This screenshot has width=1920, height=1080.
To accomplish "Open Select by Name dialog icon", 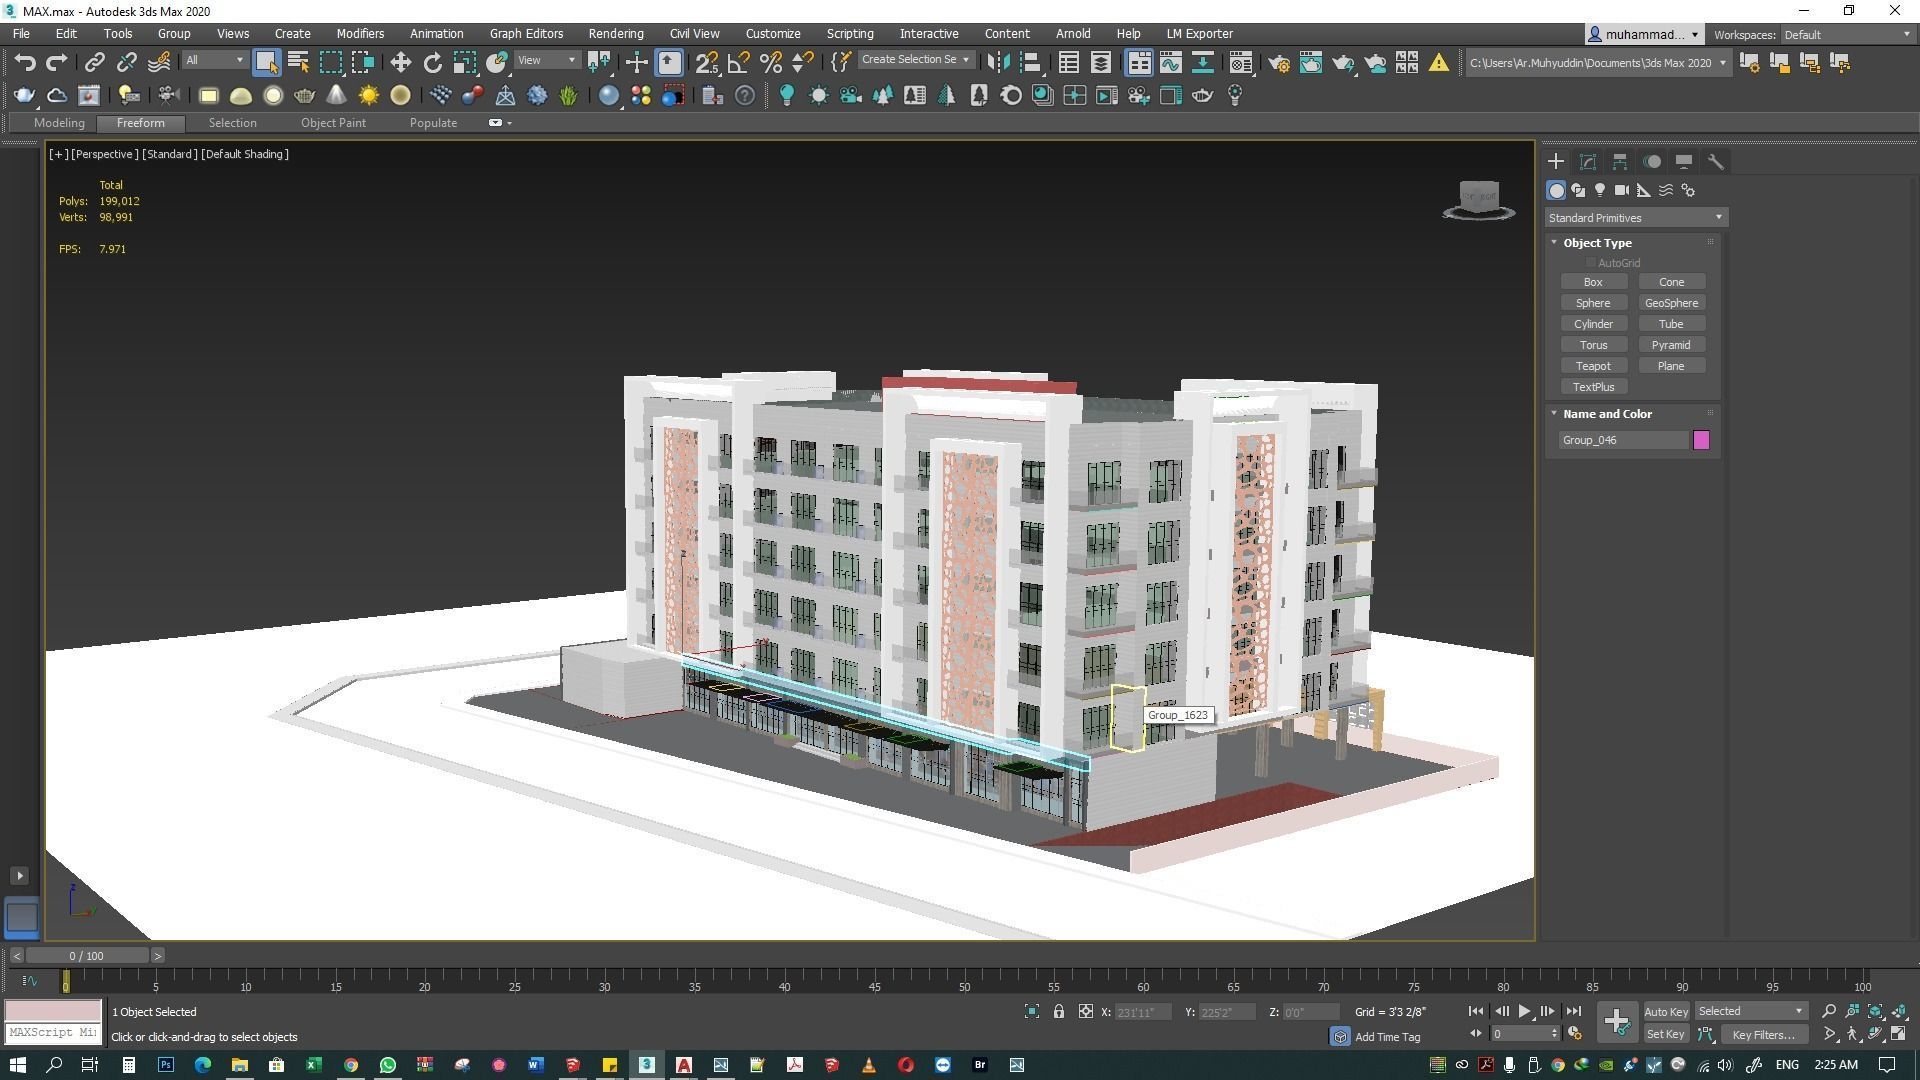I will (298, 62).
